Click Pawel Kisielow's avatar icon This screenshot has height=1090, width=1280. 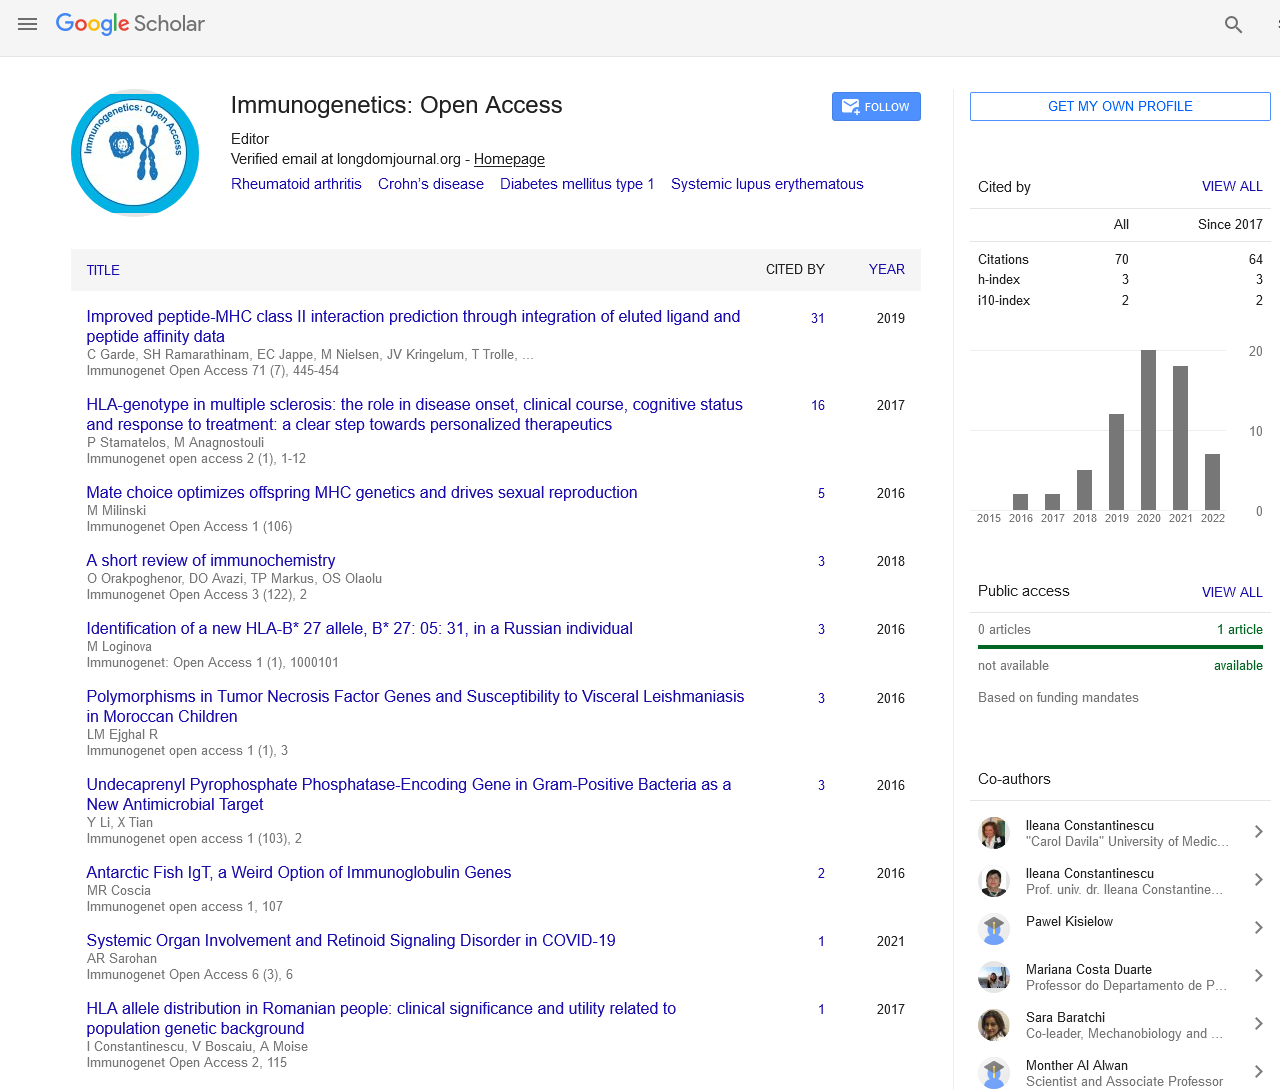(x=993, y=929)
